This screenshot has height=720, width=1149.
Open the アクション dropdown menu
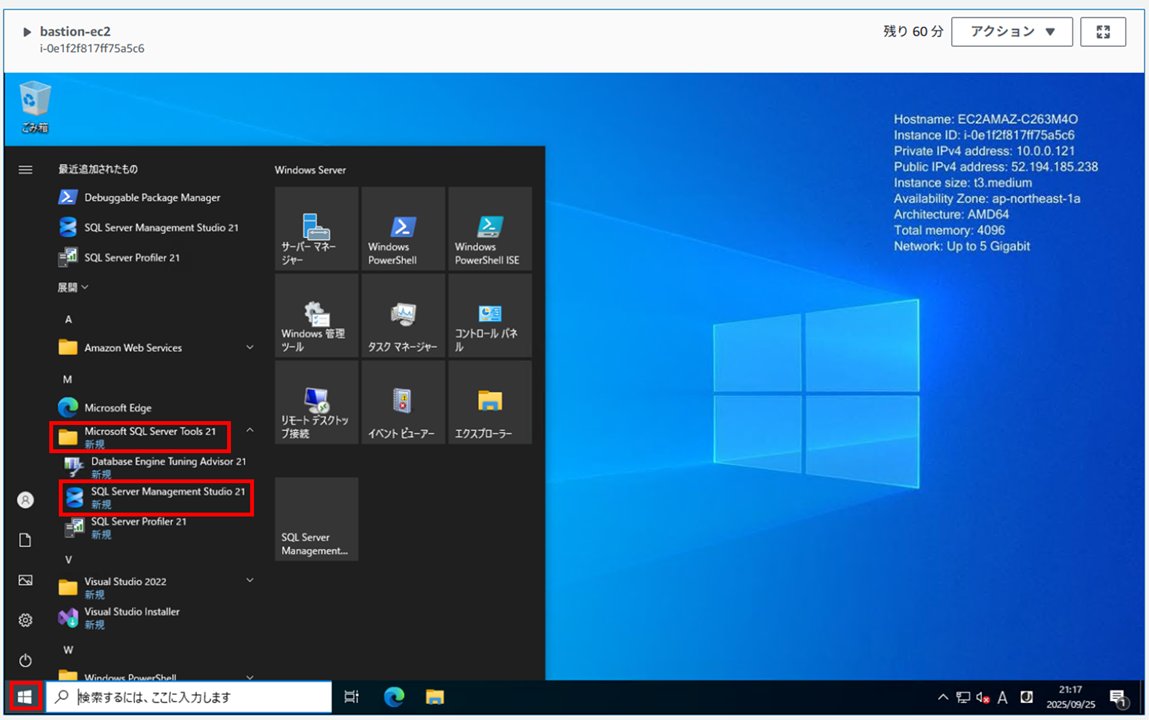click(x=1012, y=32)
